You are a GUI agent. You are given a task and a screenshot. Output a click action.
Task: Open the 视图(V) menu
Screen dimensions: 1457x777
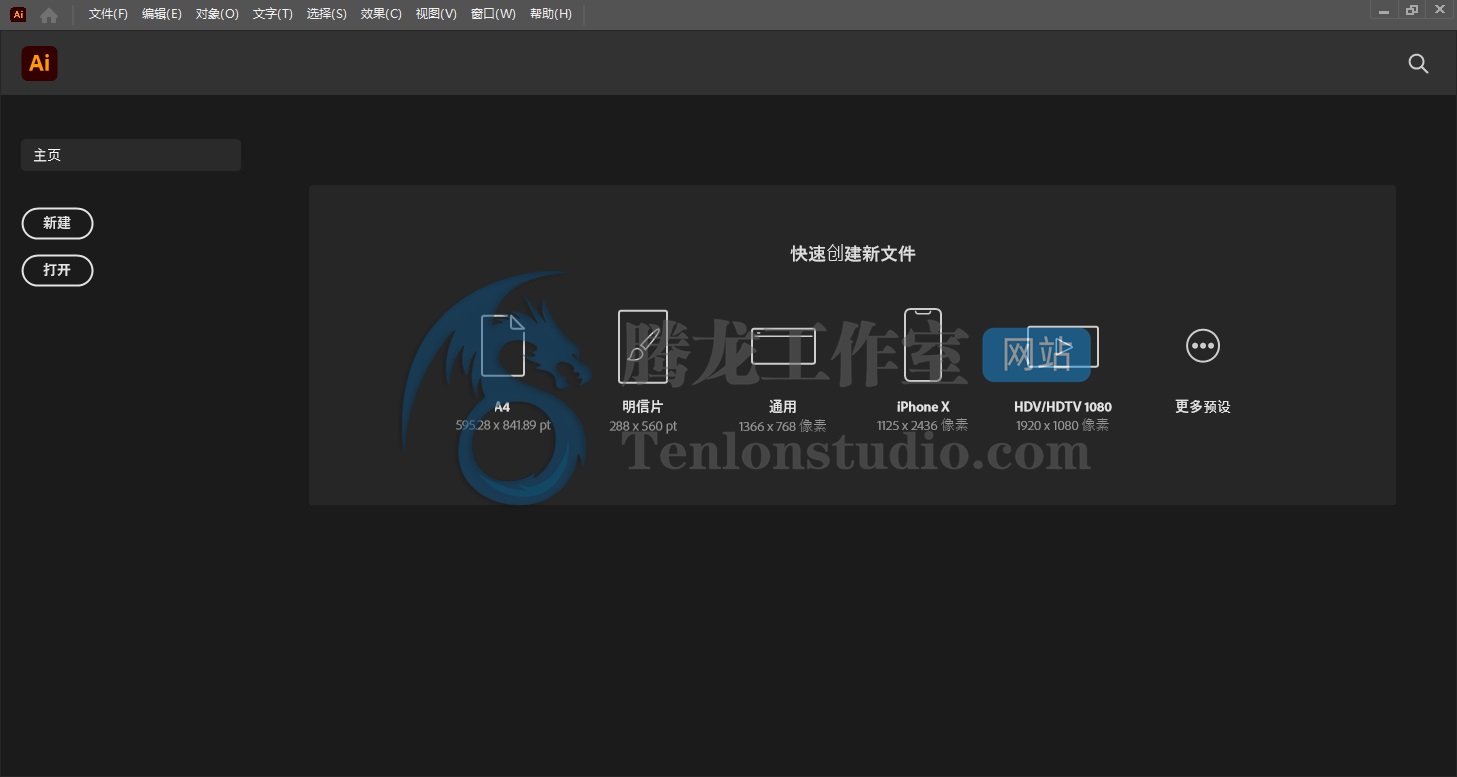click(x=436, y=14)
